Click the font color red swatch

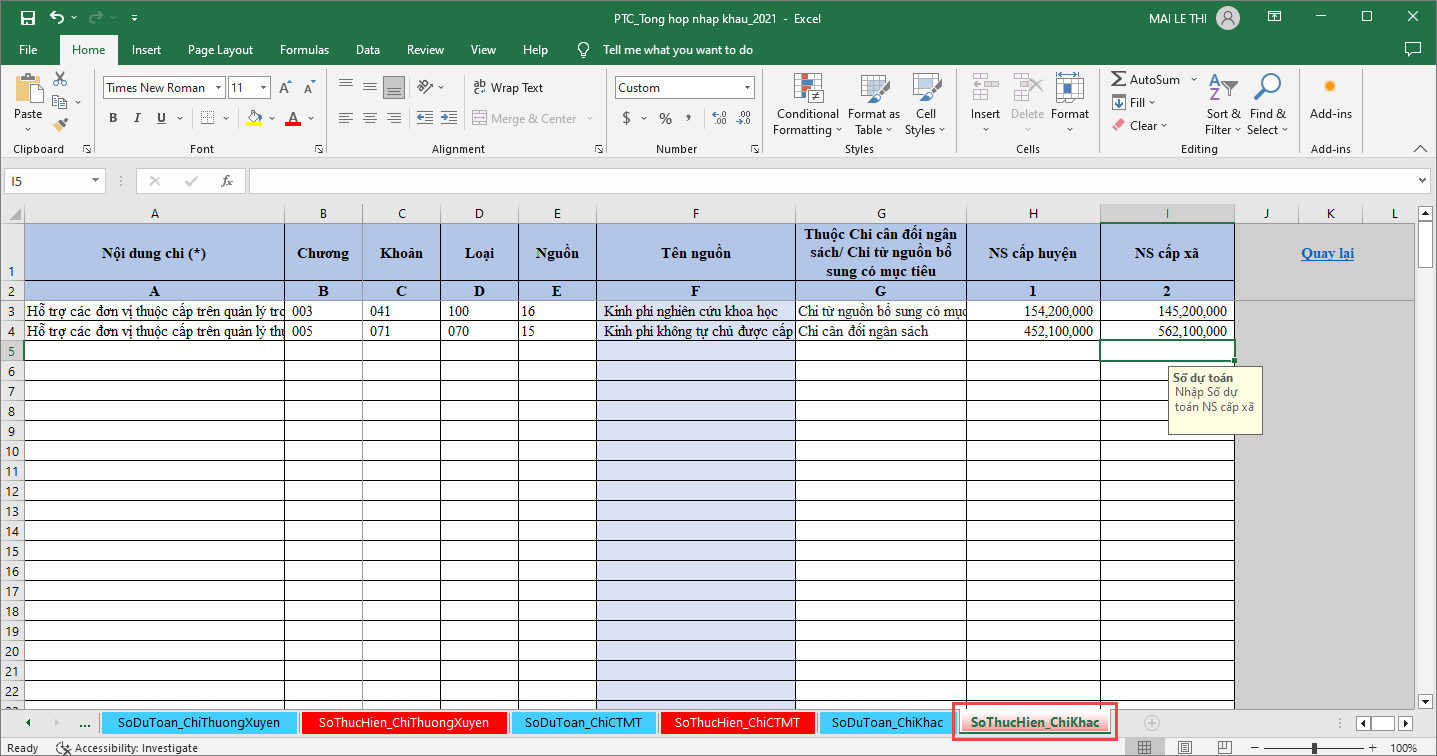pos(293,118)
